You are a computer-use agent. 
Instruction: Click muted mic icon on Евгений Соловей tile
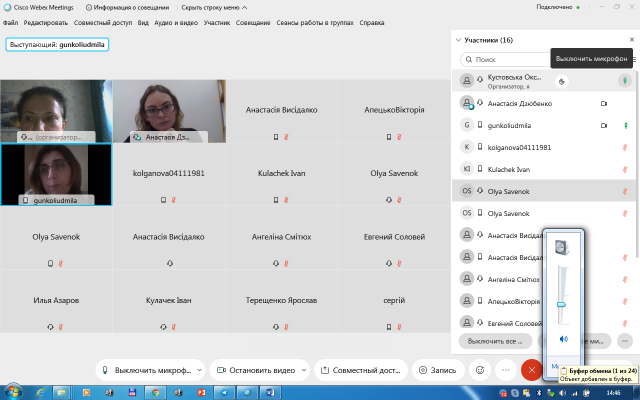399,263
